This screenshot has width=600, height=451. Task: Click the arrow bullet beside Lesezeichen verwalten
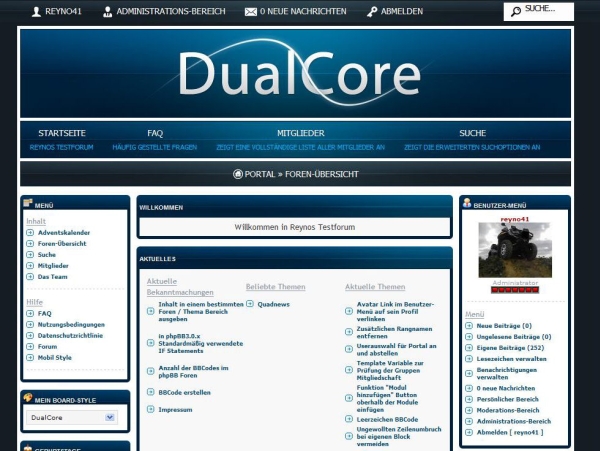click(469, 358)
